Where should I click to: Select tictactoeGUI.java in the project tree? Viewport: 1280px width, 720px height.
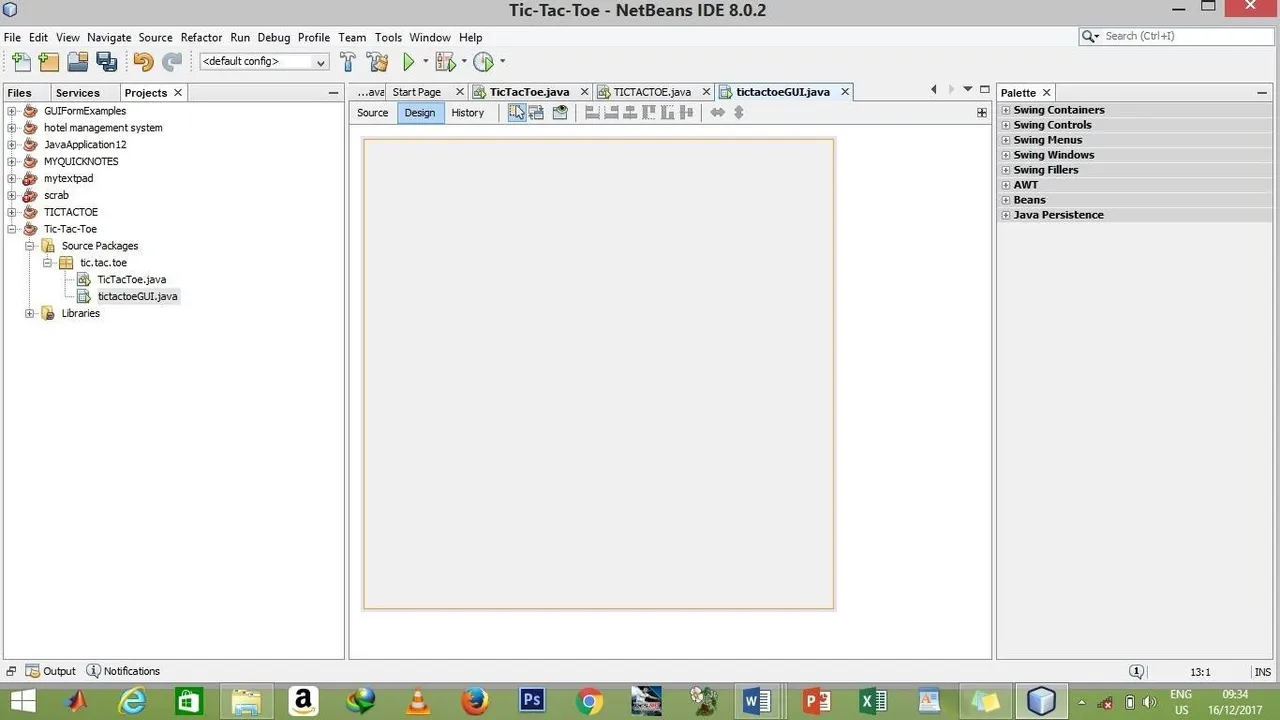(137, 297)
